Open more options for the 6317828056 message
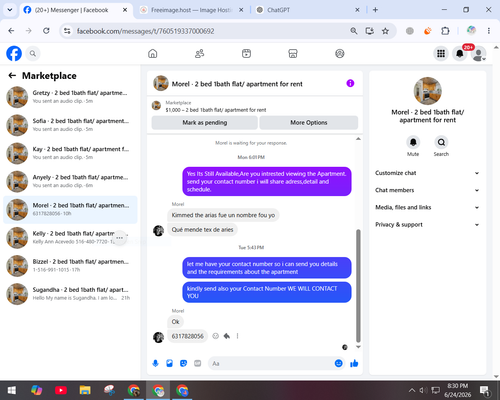 237,336
